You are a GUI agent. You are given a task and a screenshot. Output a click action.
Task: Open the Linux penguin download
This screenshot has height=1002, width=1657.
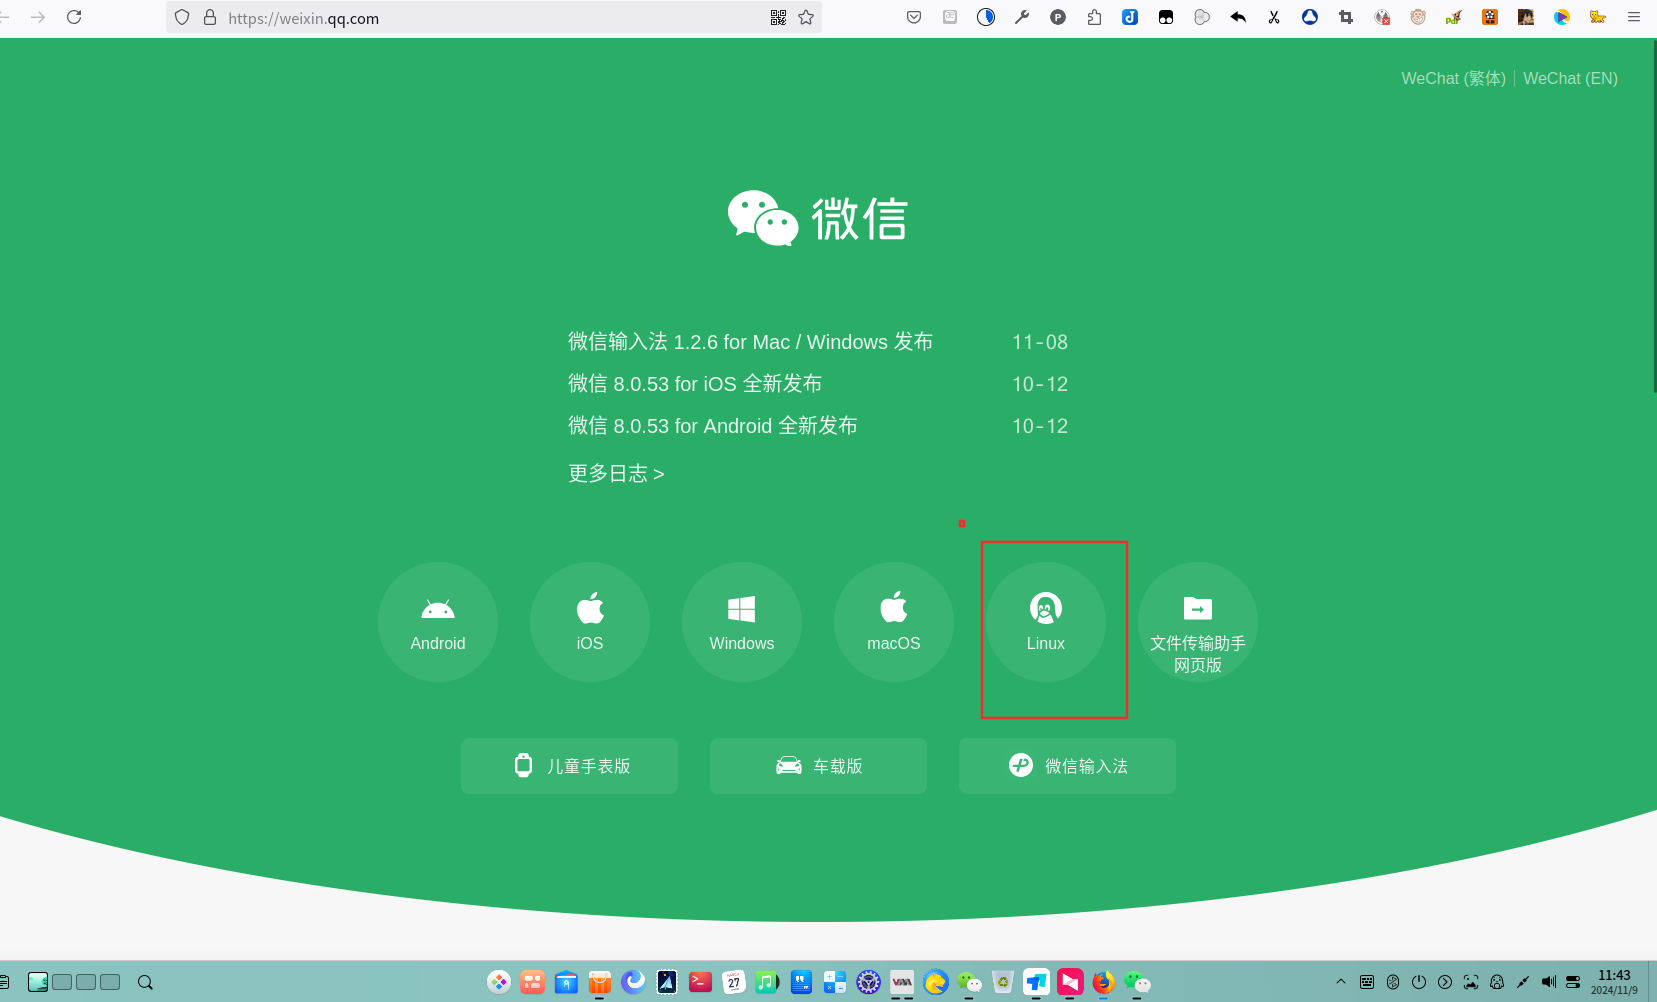click(x=1046, y=622)
